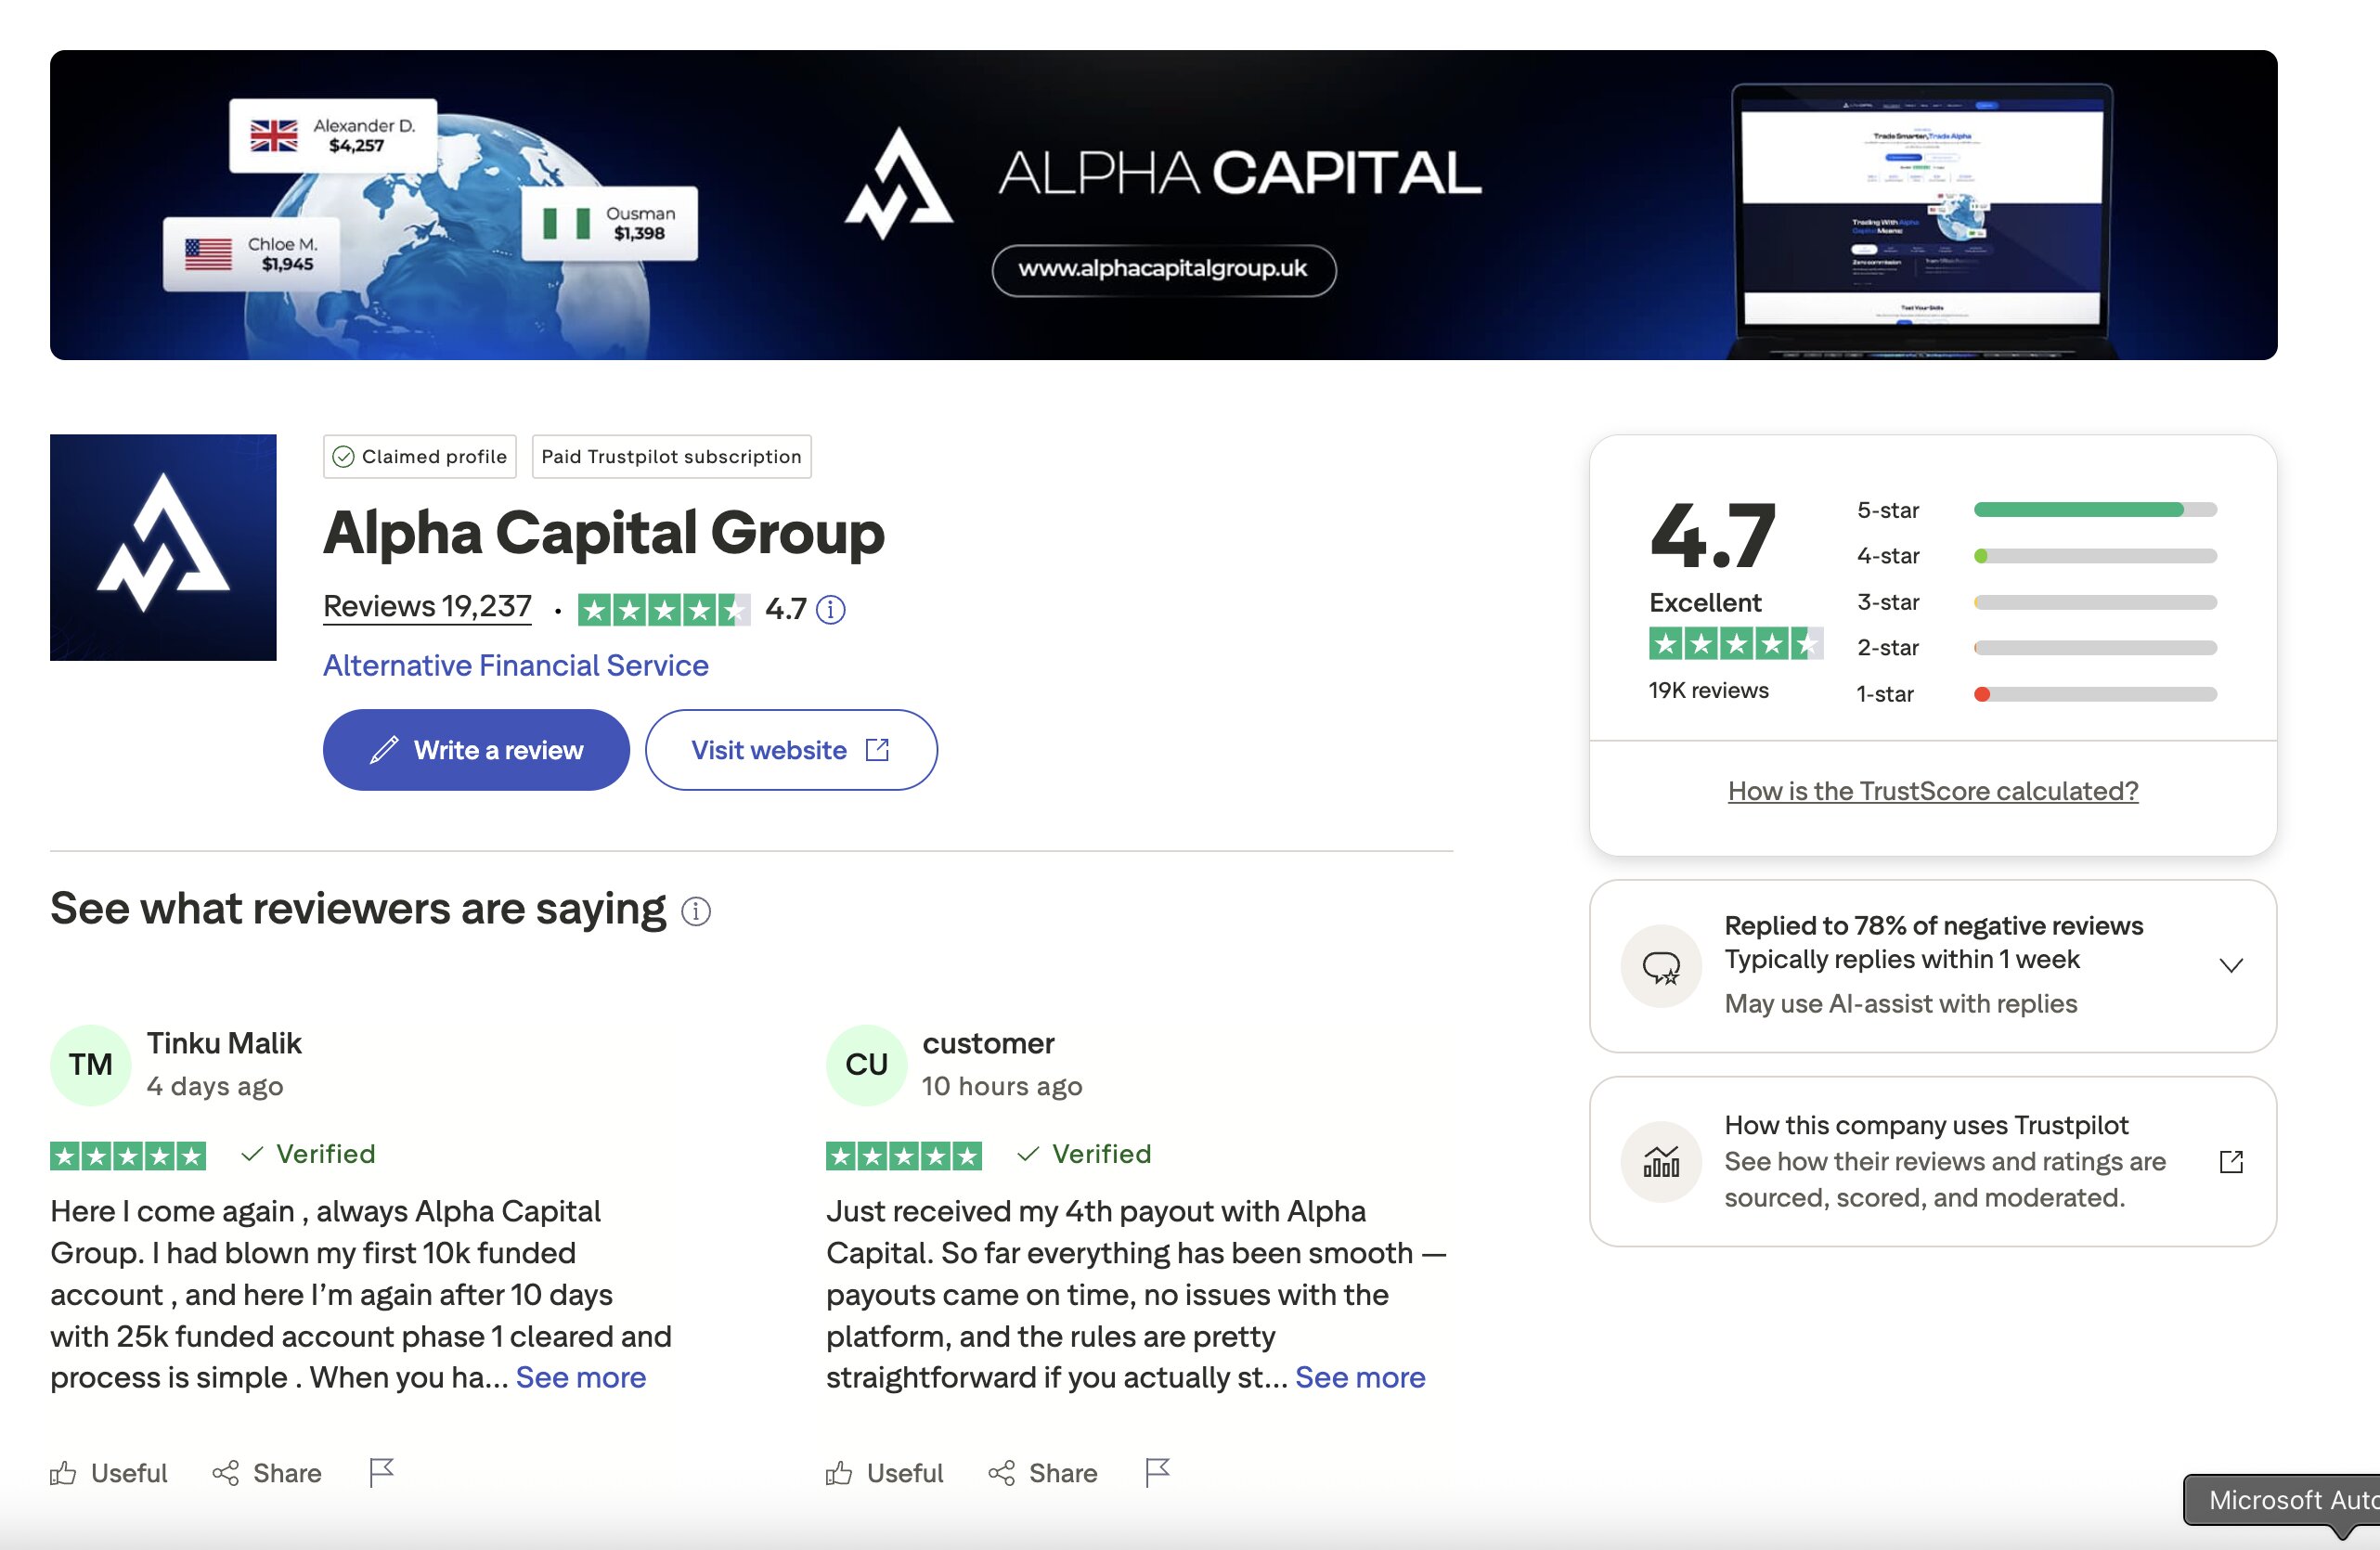Viewport: 2380px width, 1550px height.
Task: Open the Alpha Capital banner image
Action: pos(1164,205)
